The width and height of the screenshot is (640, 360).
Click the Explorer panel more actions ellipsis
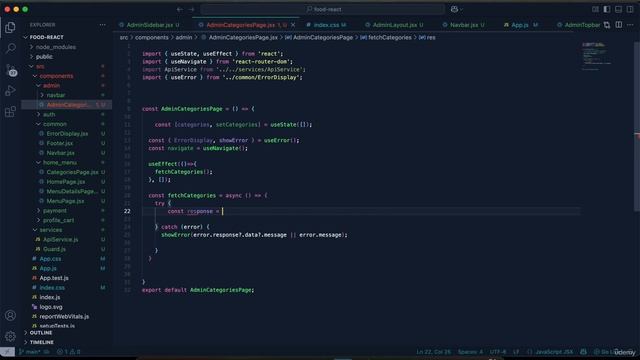coord(102,25)
